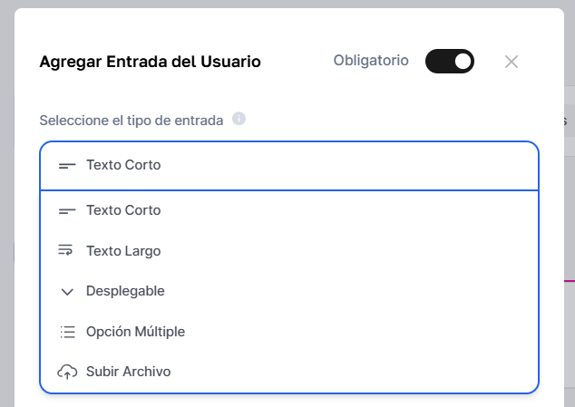The height and width of the screenshot is (407, 575).
Task: Click the list icon beside Opción Múltiple
Action: pos(67,332)
